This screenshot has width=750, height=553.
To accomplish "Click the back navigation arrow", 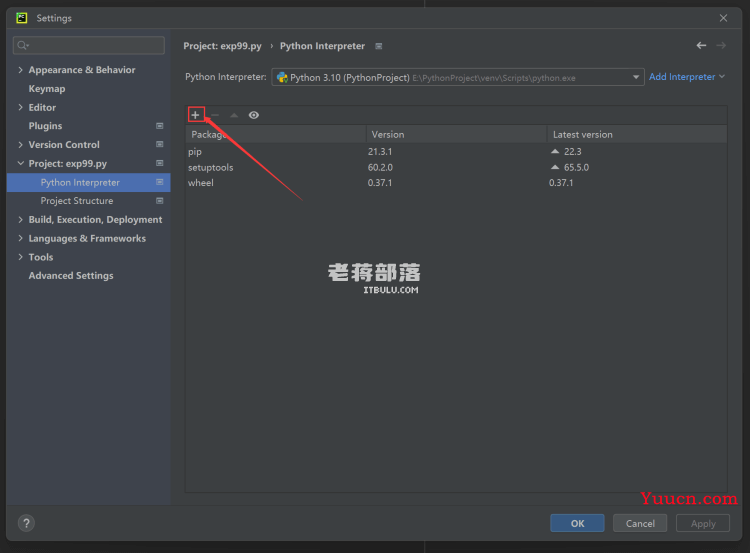I will (x=701, y=45).
